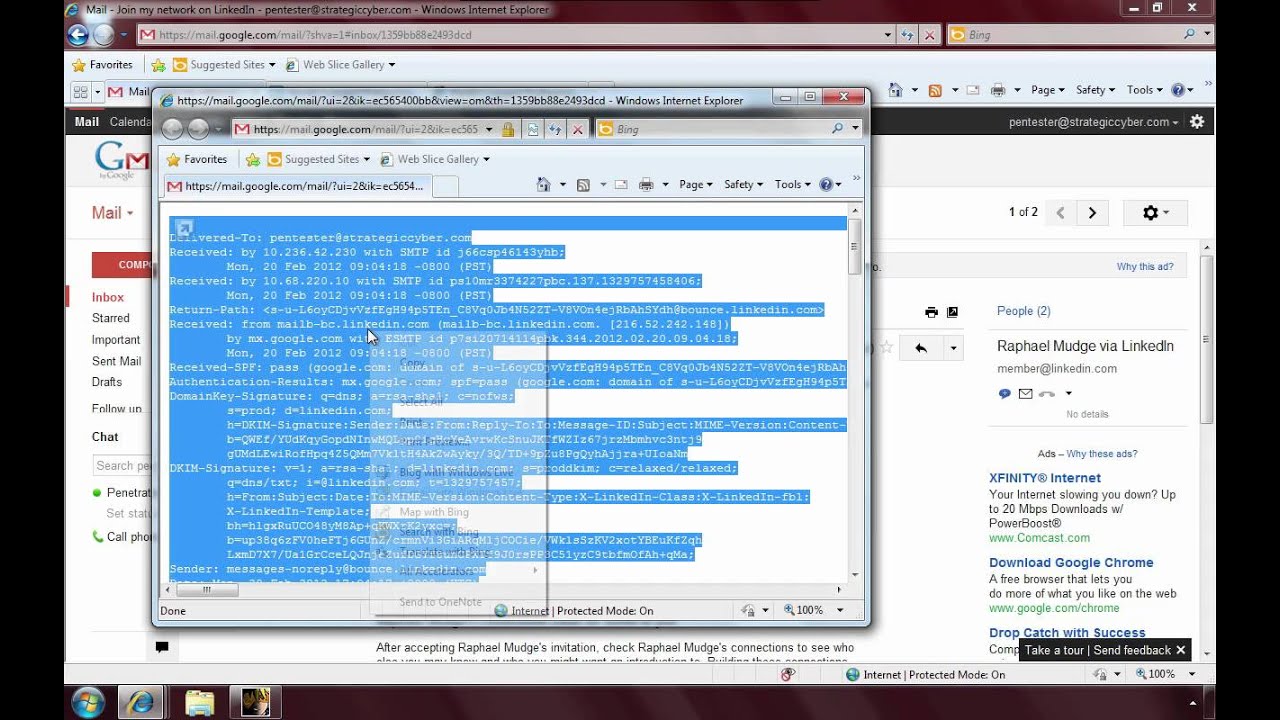Image resolution: width=1280 pixels, height=720 pixels.
Task: Click the printer icon in popup command bar
Action: [646, 184]
